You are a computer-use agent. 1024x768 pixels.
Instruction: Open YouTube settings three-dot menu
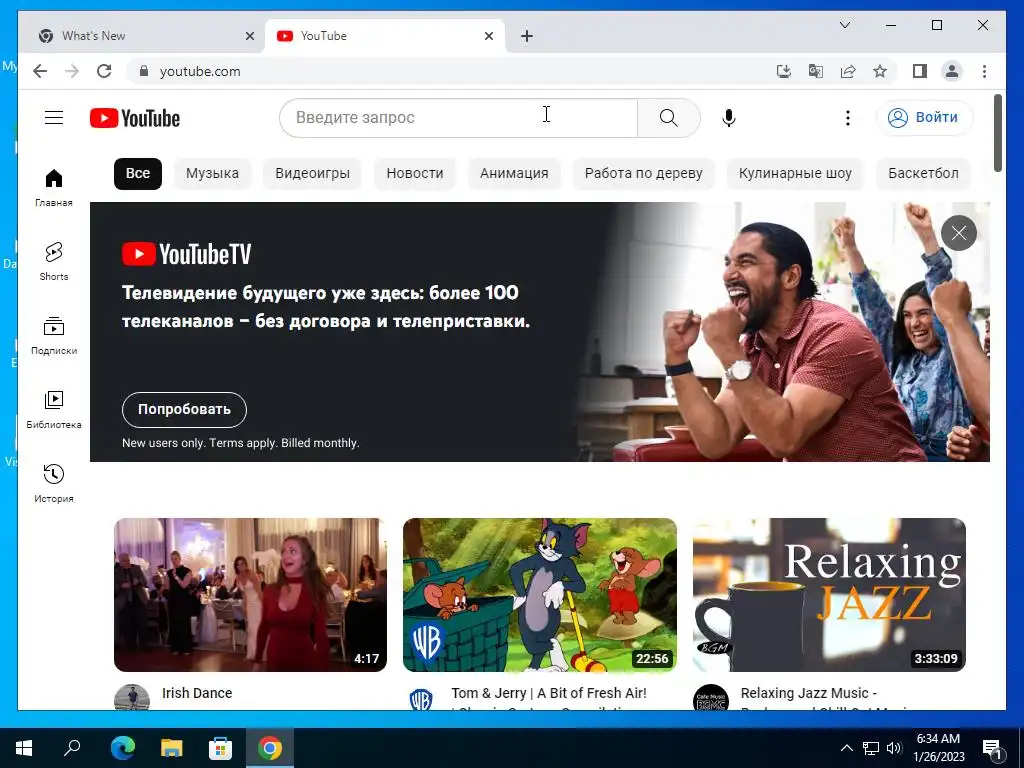[x=848, y=118]
